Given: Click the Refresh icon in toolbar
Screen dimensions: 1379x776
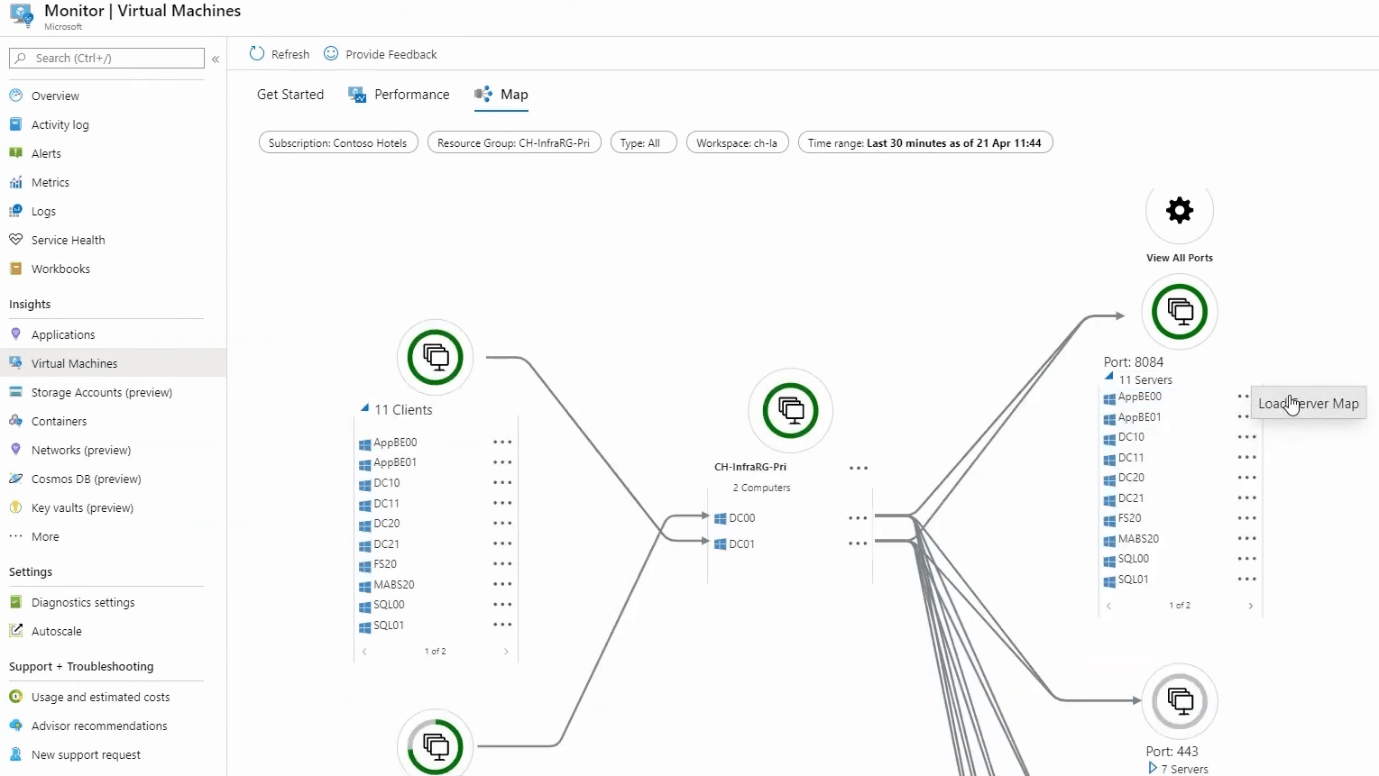Looking at the screenshot, I should [257, 54].
